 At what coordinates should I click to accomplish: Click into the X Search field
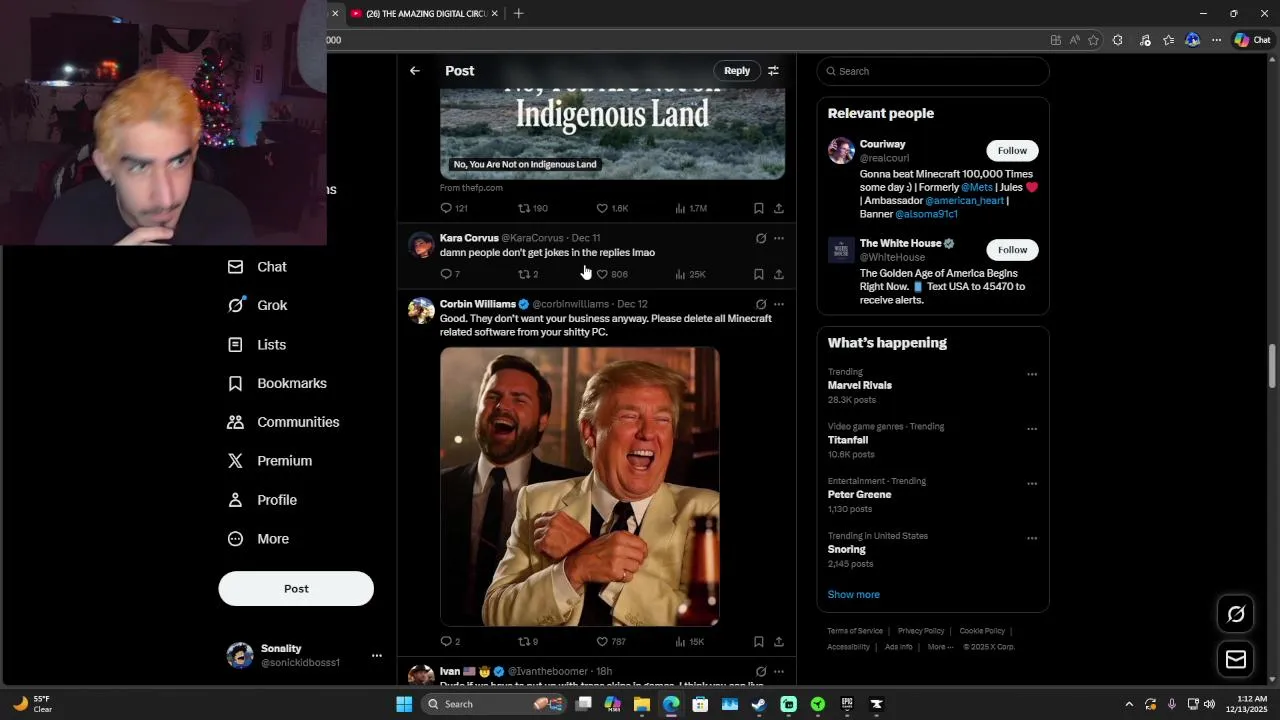[x=933, y=71]
